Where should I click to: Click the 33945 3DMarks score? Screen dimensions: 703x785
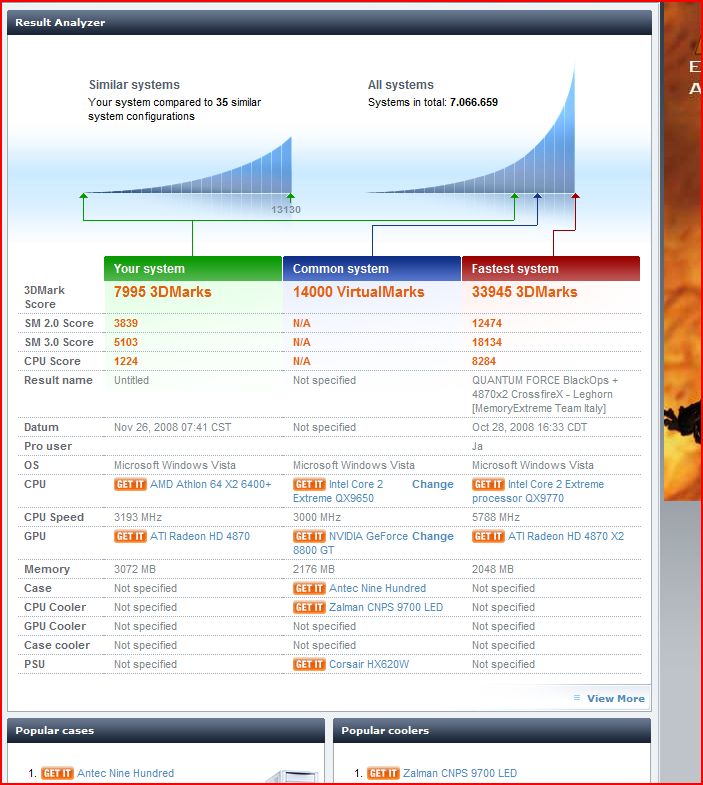click(x=525, y=292)
